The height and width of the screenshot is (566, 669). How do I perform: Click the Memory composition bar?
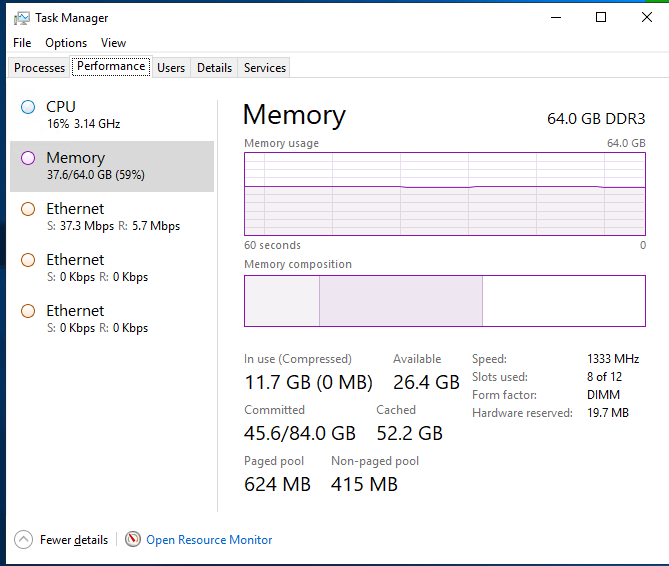(x=444, y=301)
